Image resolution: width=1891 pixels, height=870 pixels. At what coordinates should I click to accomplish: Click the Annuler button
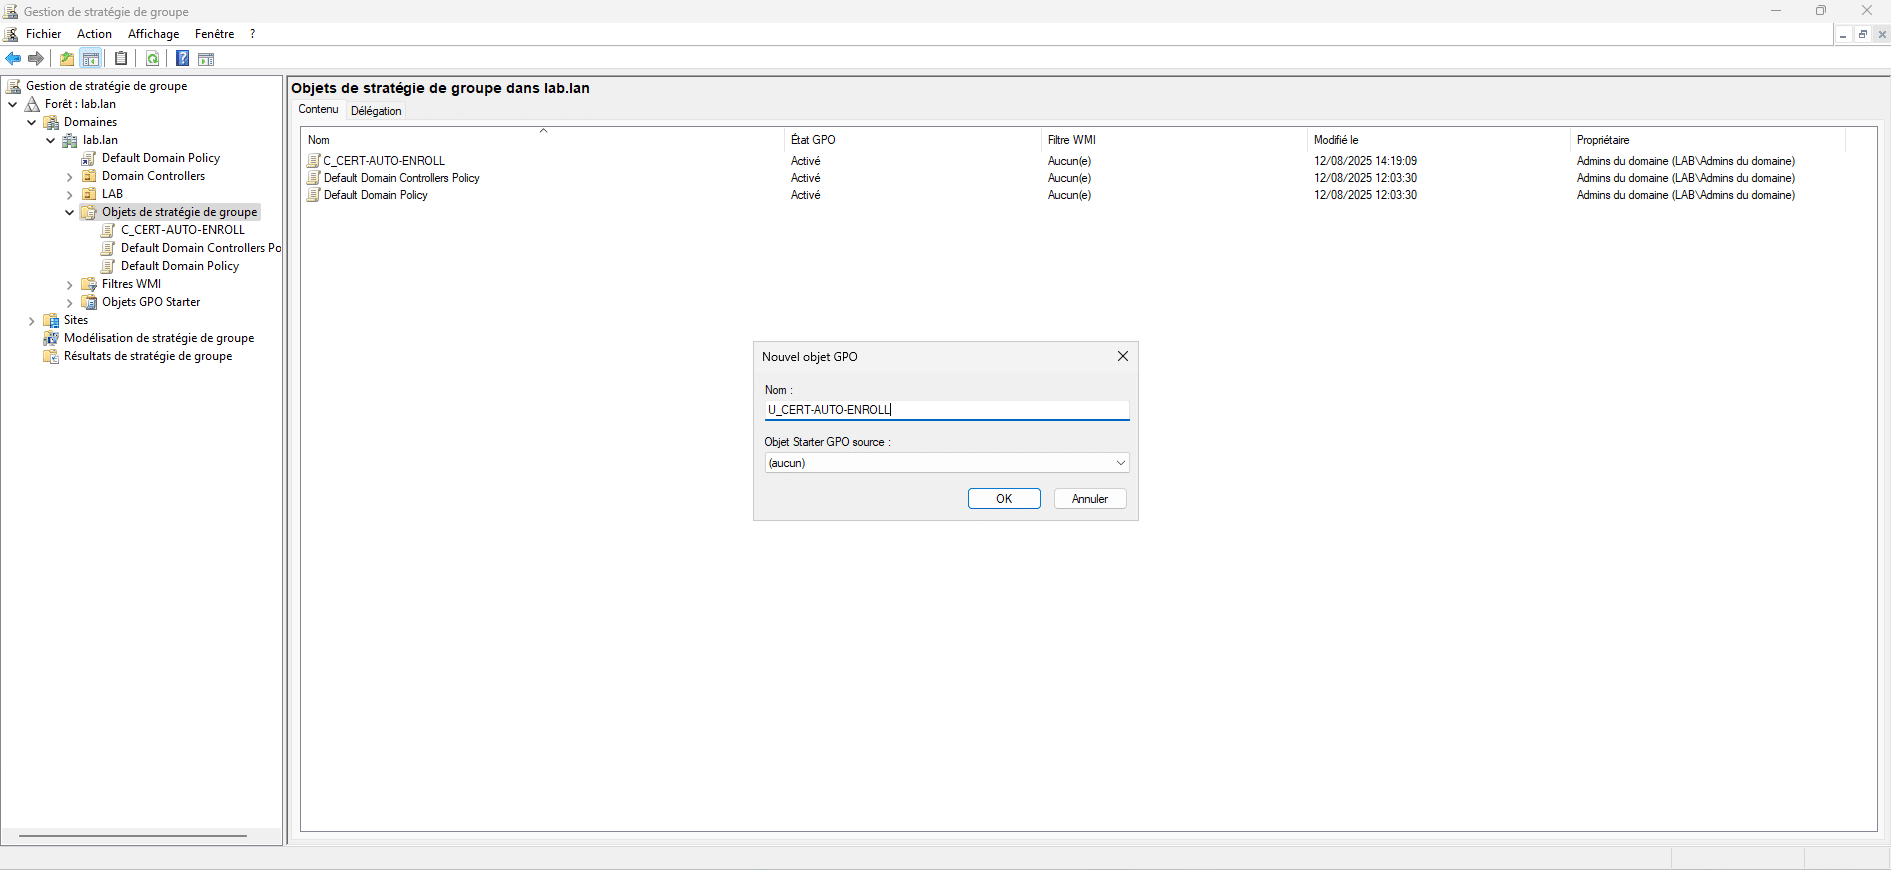1089,499
